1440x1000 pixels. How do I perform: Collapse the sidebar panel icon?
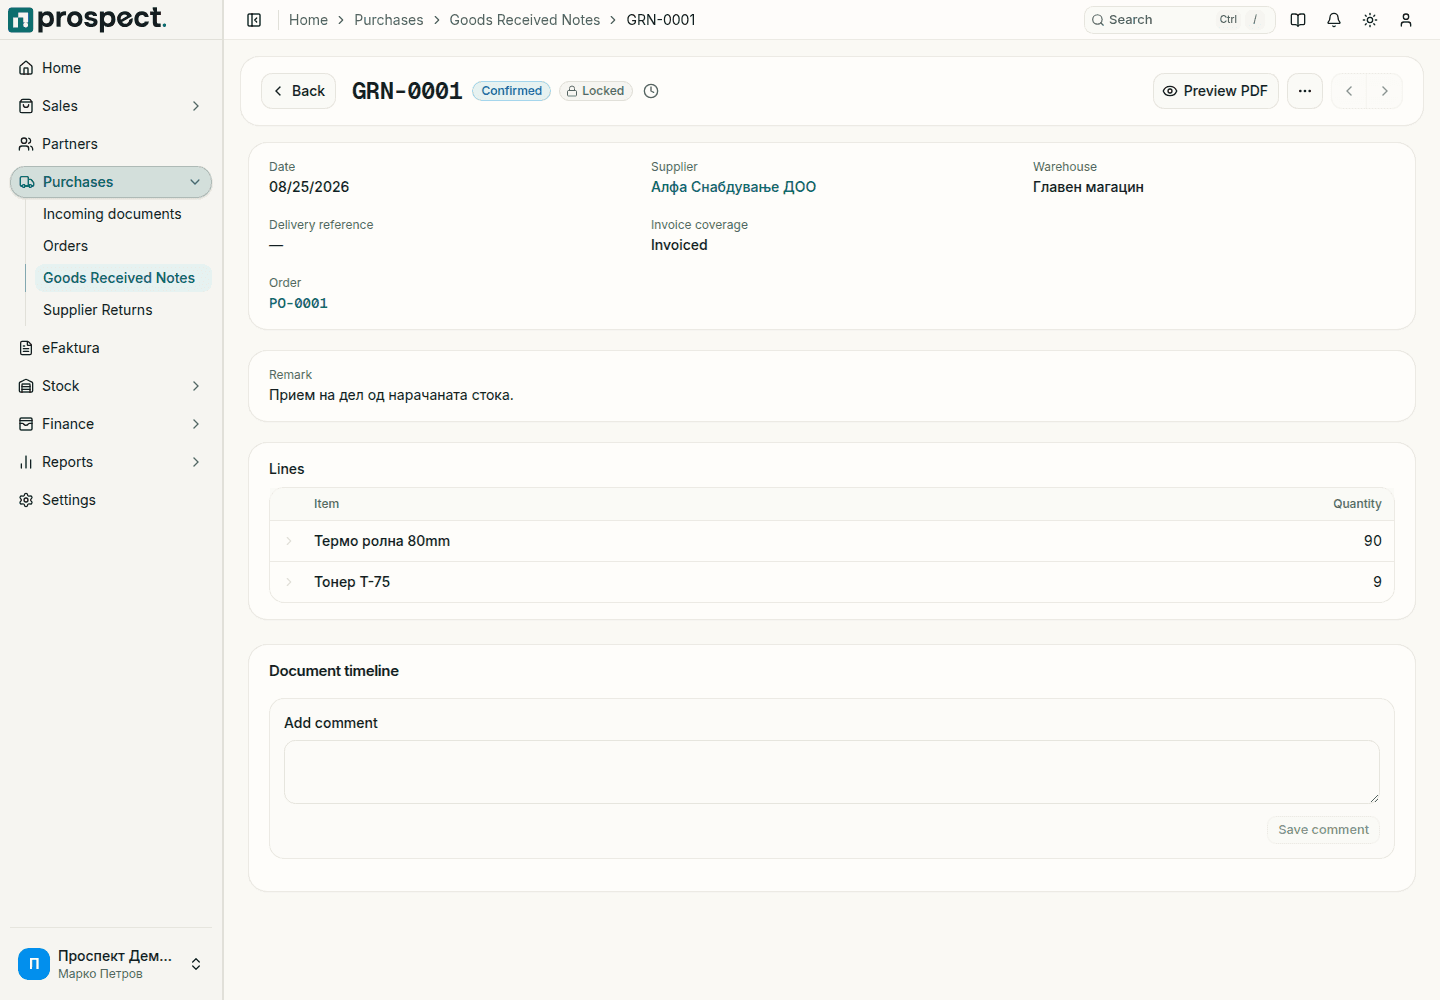(254, 20)
